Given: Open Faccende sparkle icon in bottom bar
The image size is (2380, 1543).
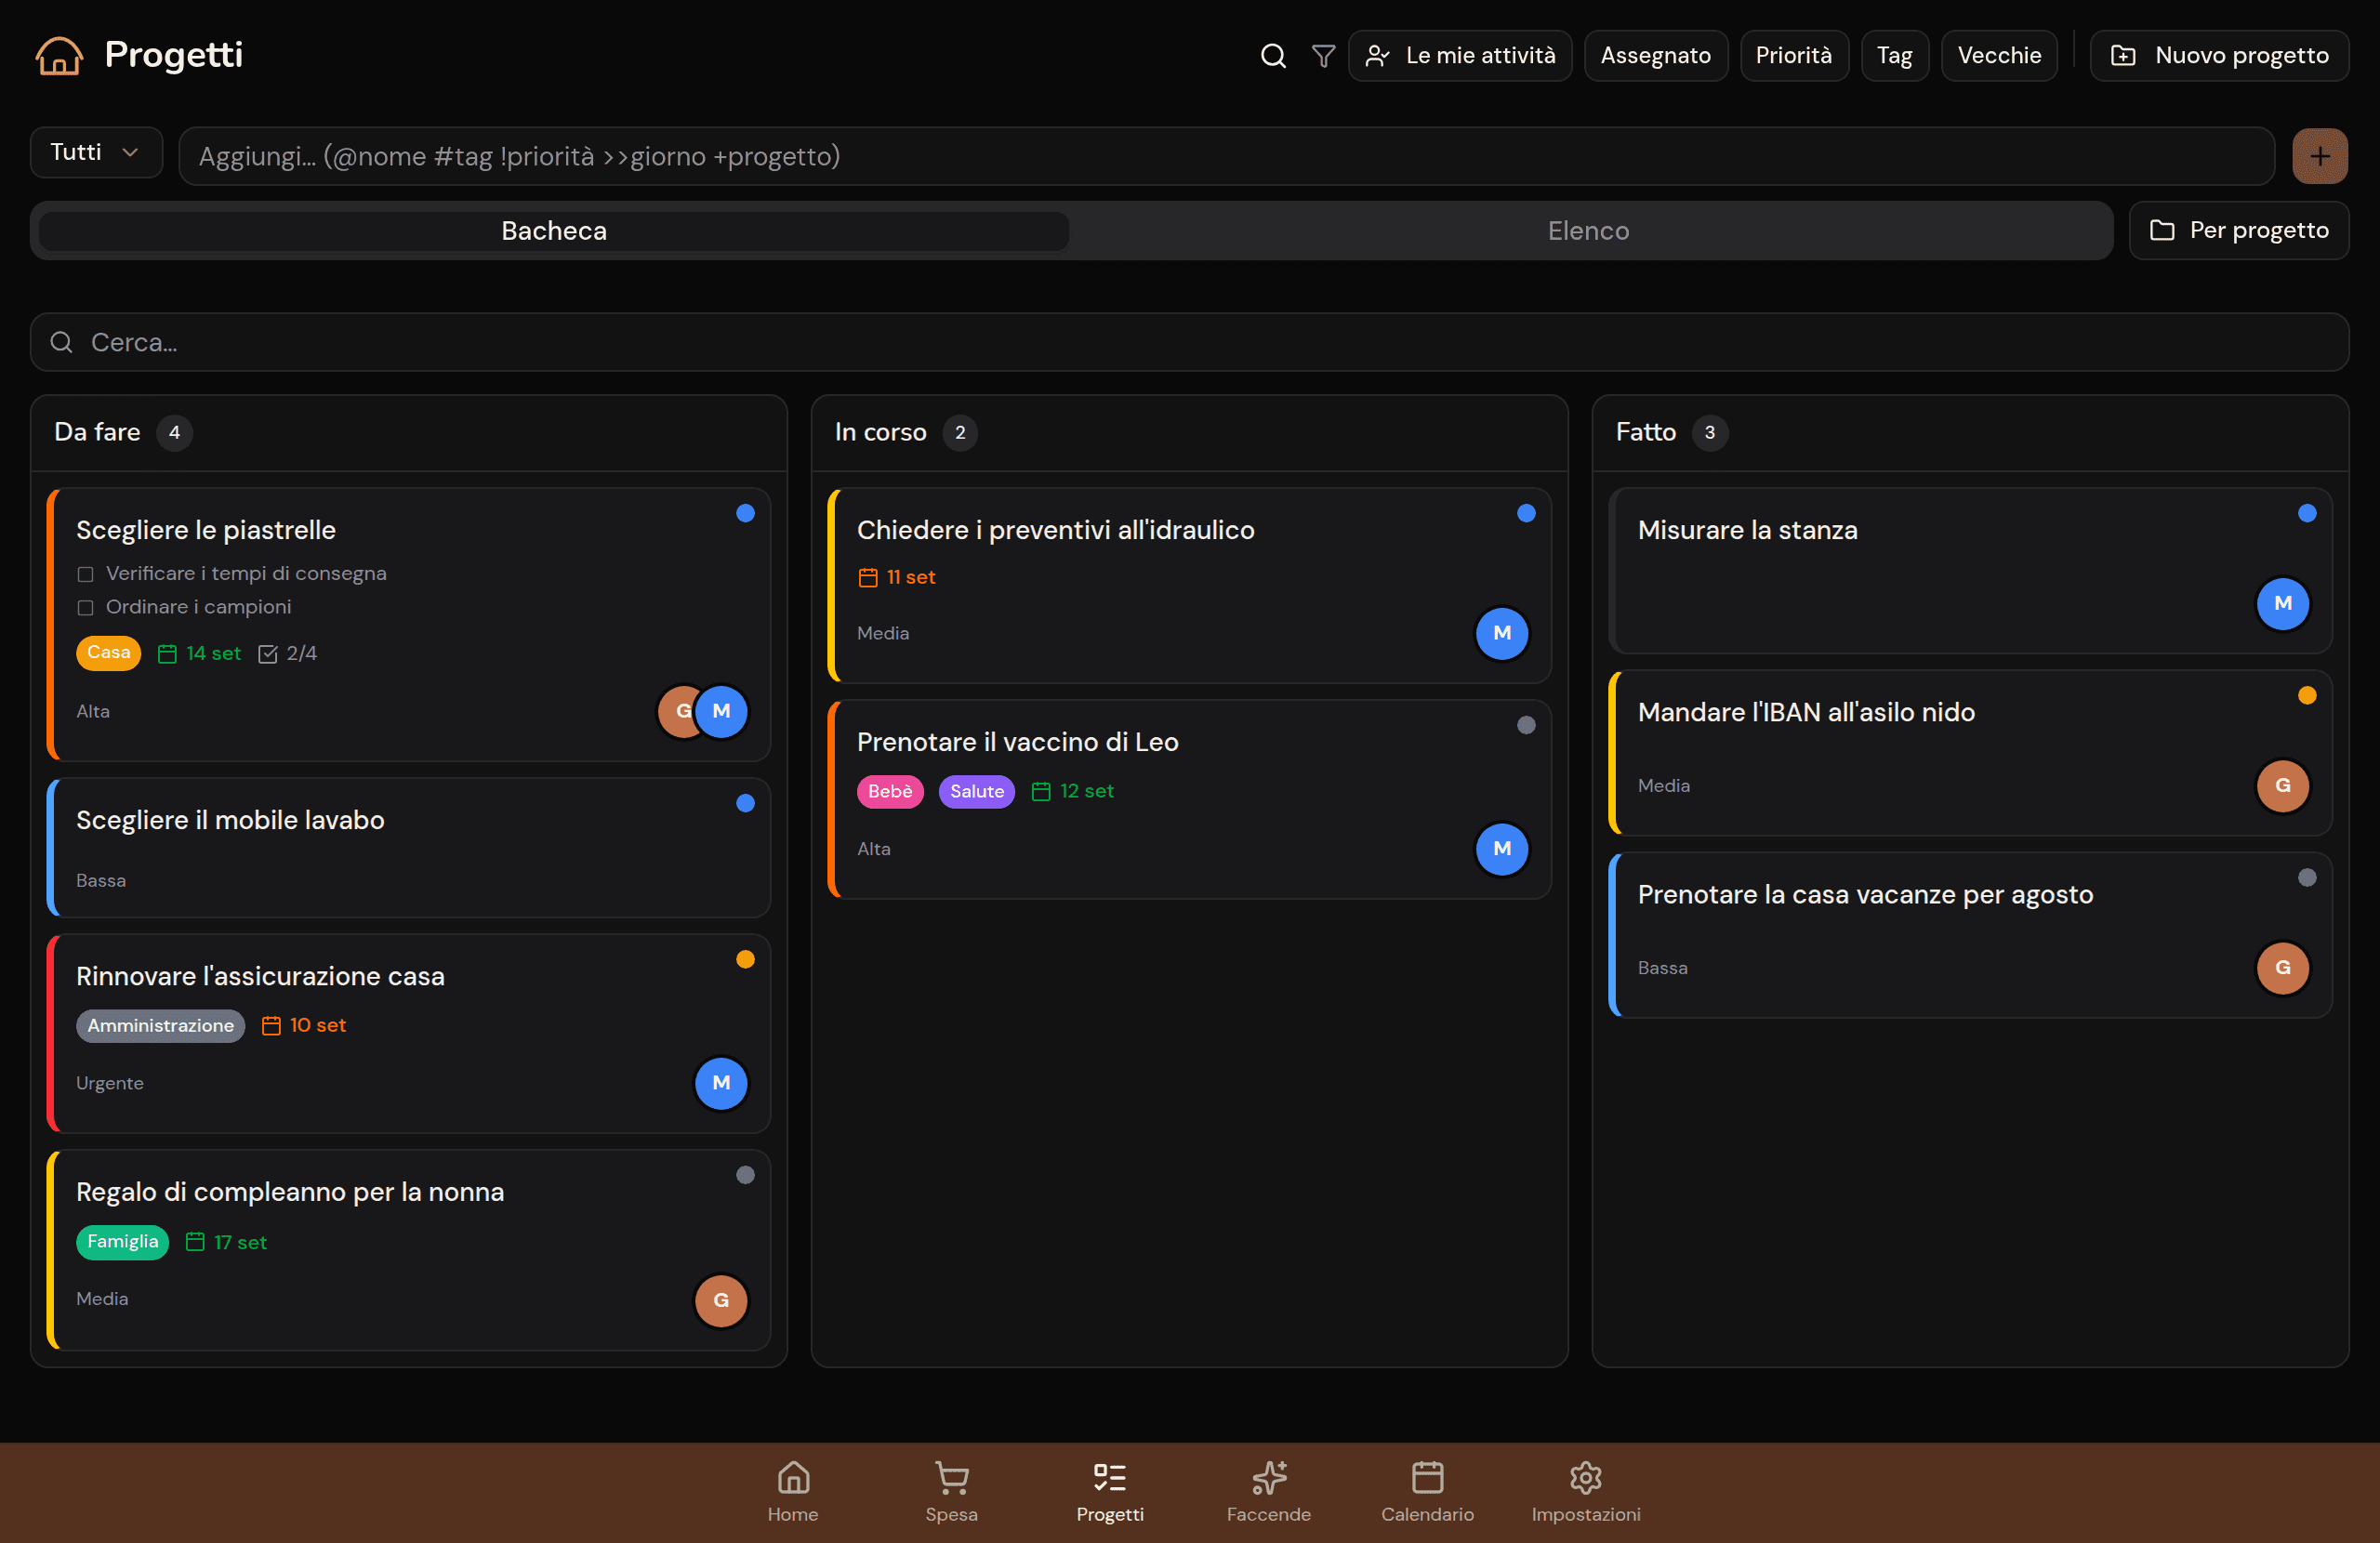Looking at the screenshot, I should 1268,1491.
